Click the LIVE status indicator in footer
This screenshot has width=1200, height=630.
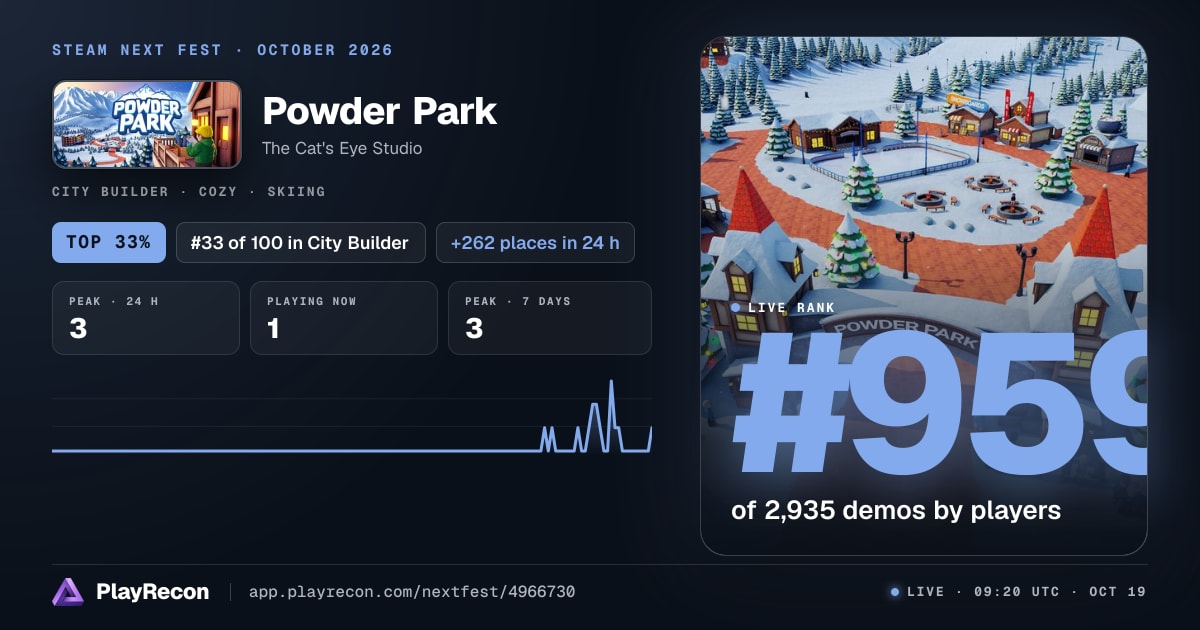click(917, 592)
